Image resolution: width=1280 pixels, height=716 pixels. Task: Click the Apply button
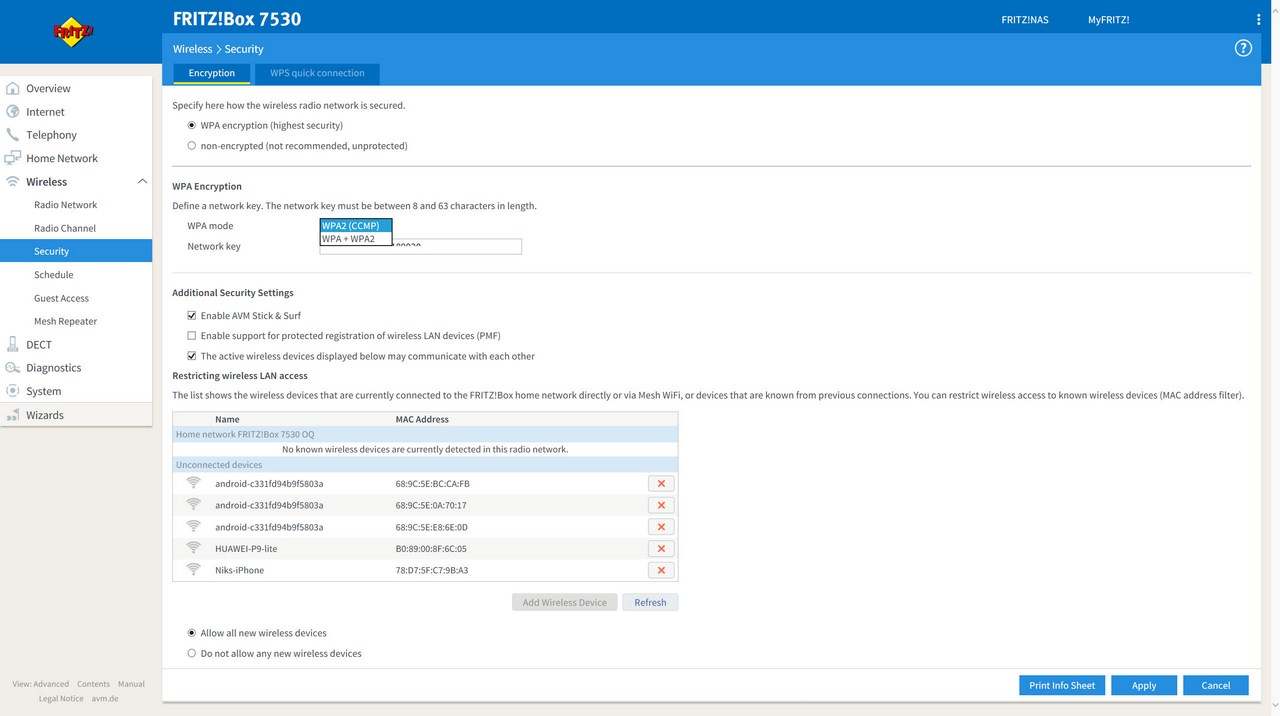tap(1144, 685)
